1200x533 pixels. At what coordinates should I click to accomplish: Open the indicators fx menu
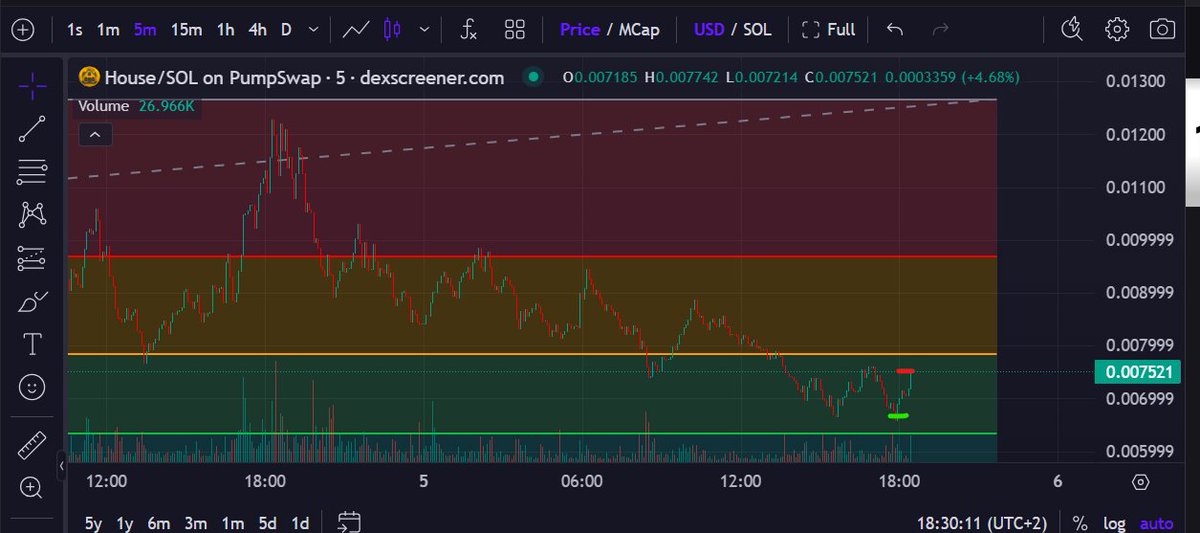(468, 29)
